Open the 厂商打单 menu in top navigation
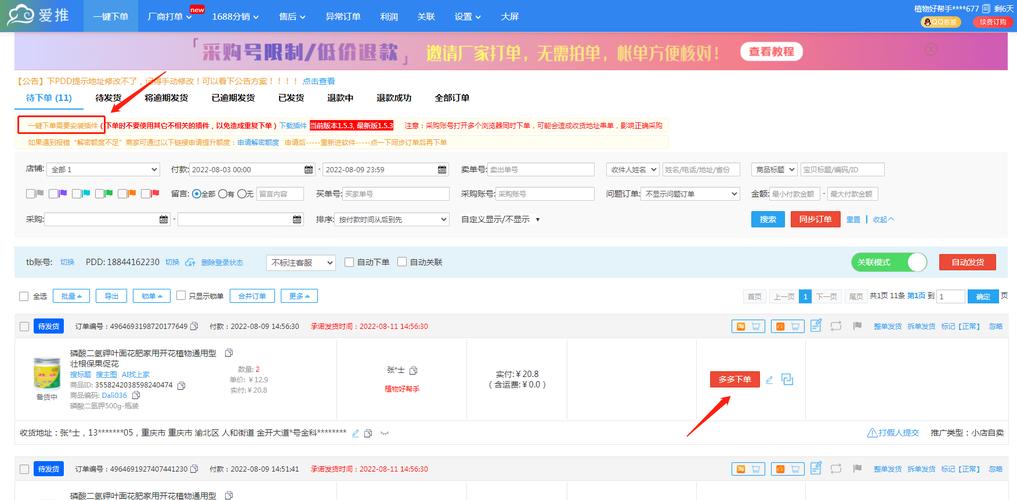 [170, 17]
